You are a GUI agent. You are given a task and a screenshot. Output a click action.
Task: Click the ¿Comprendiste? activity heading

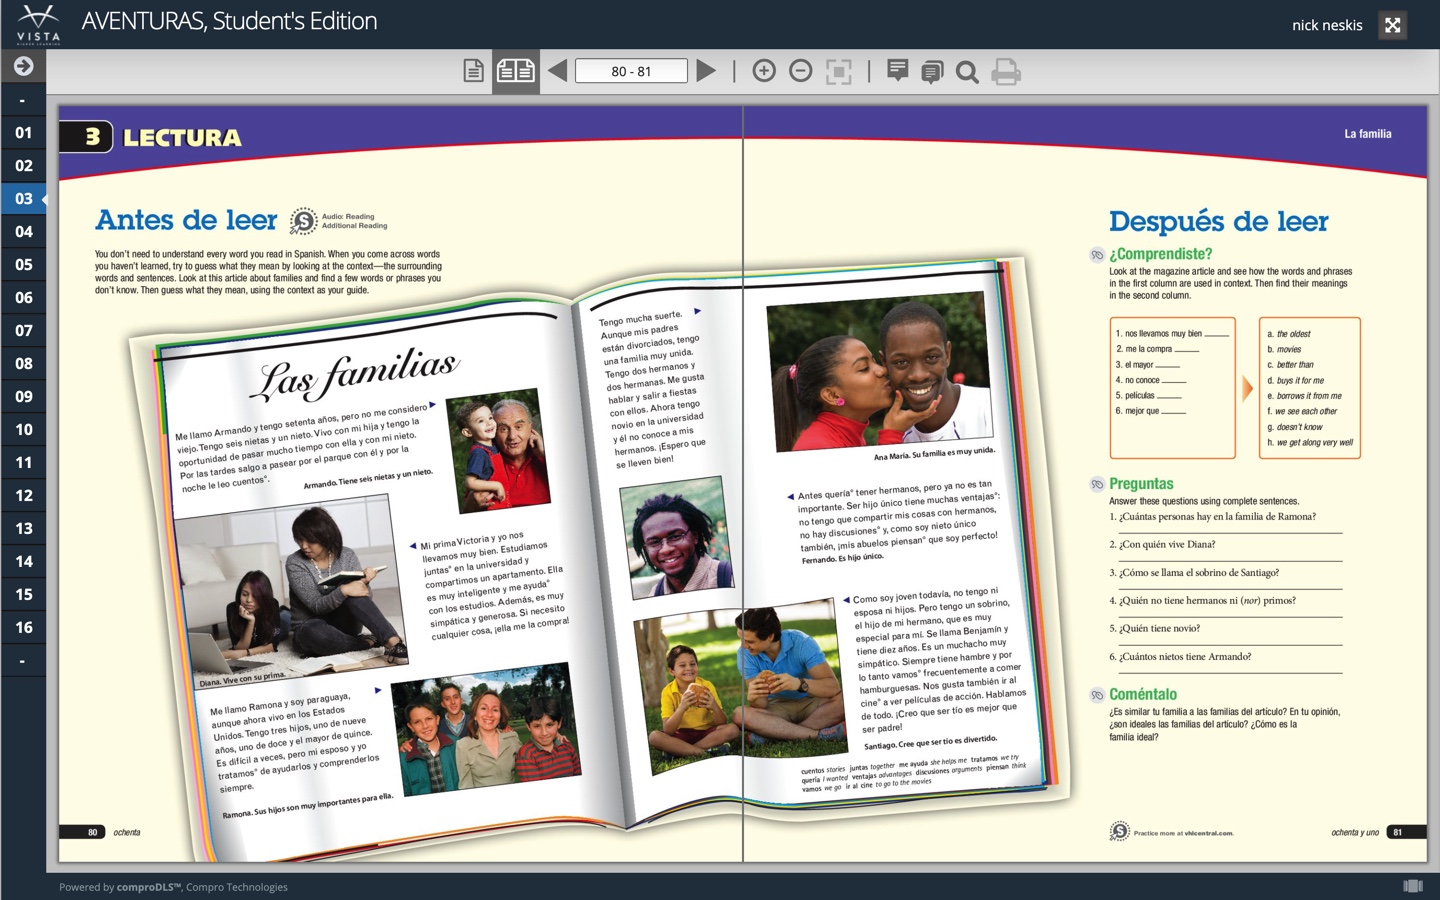[1161, 254]
